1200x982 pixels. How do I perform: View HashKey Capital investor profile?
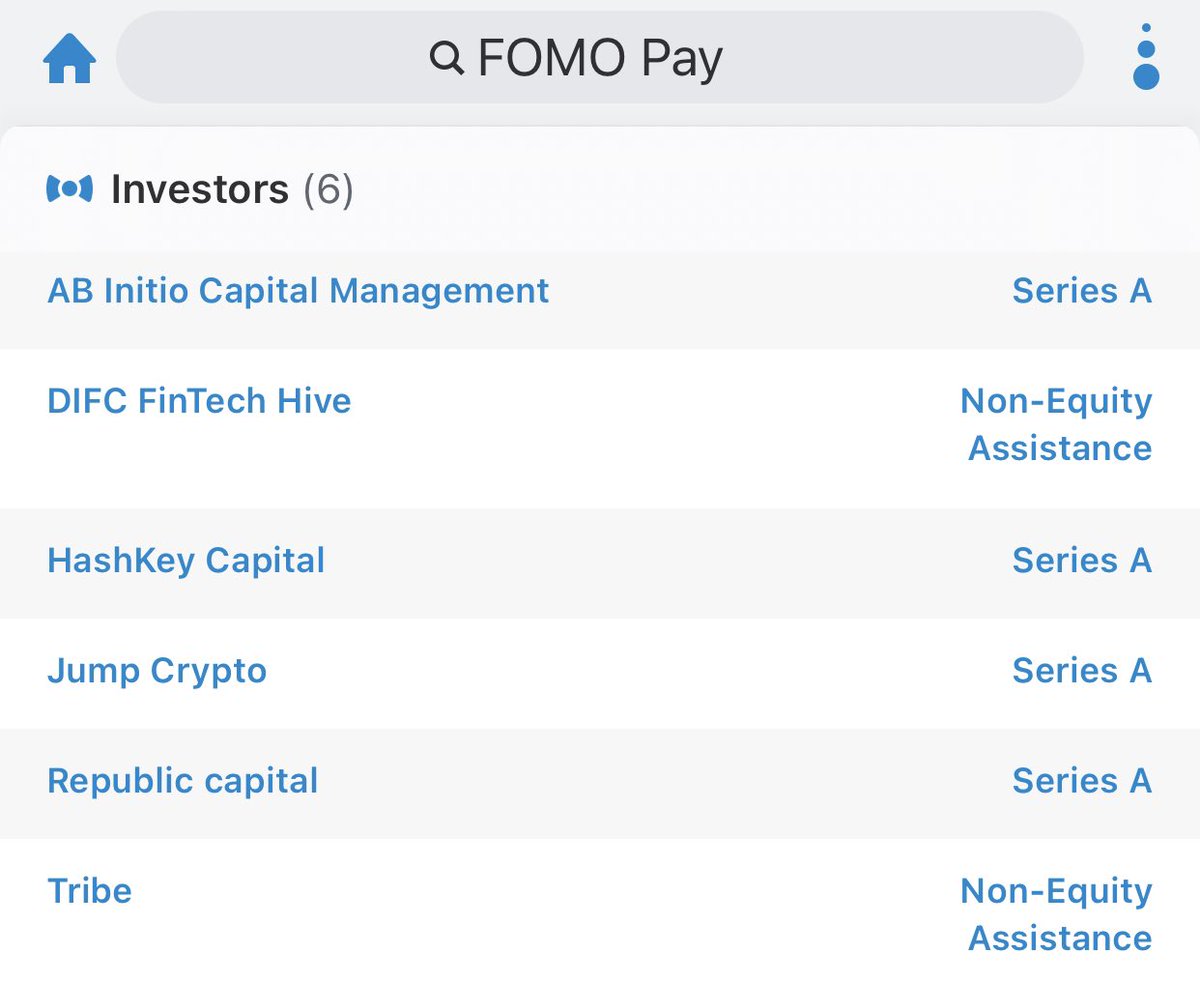[x=186, y=561]
